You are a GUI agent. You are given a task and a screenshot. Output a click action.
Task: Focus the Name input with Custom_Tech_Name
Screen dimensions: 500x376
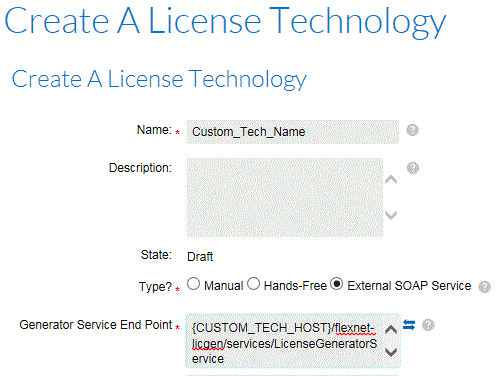(x=293, y=132)
